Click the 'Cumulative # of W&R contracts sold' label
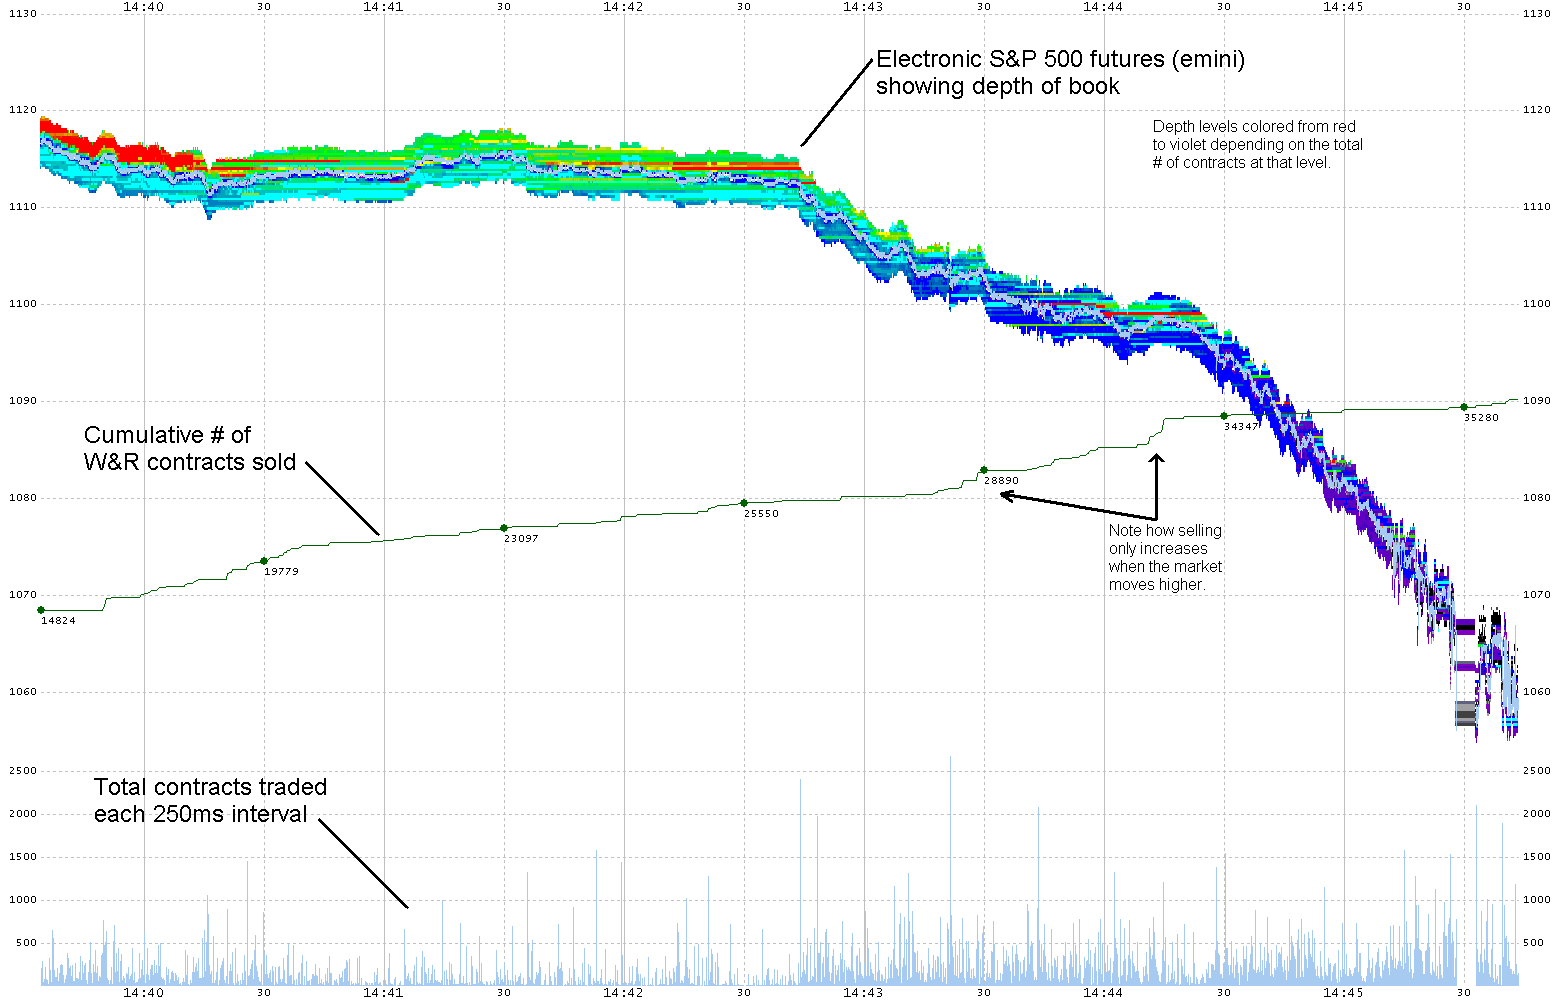The height and width of the screenshot is (1000, 1560). tap(189, 449)
